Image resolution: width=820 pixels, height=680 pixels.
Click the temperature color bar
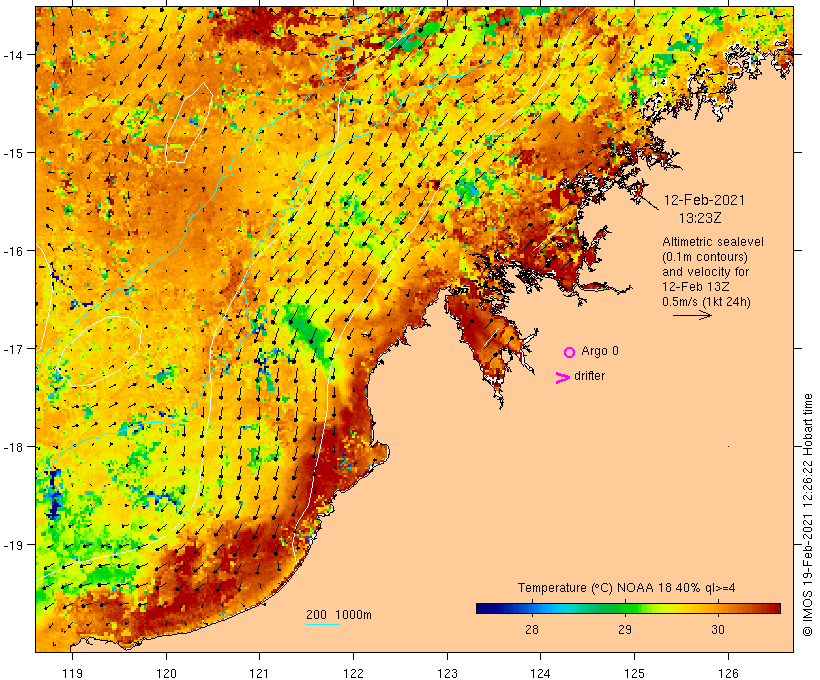pos(628,608)
